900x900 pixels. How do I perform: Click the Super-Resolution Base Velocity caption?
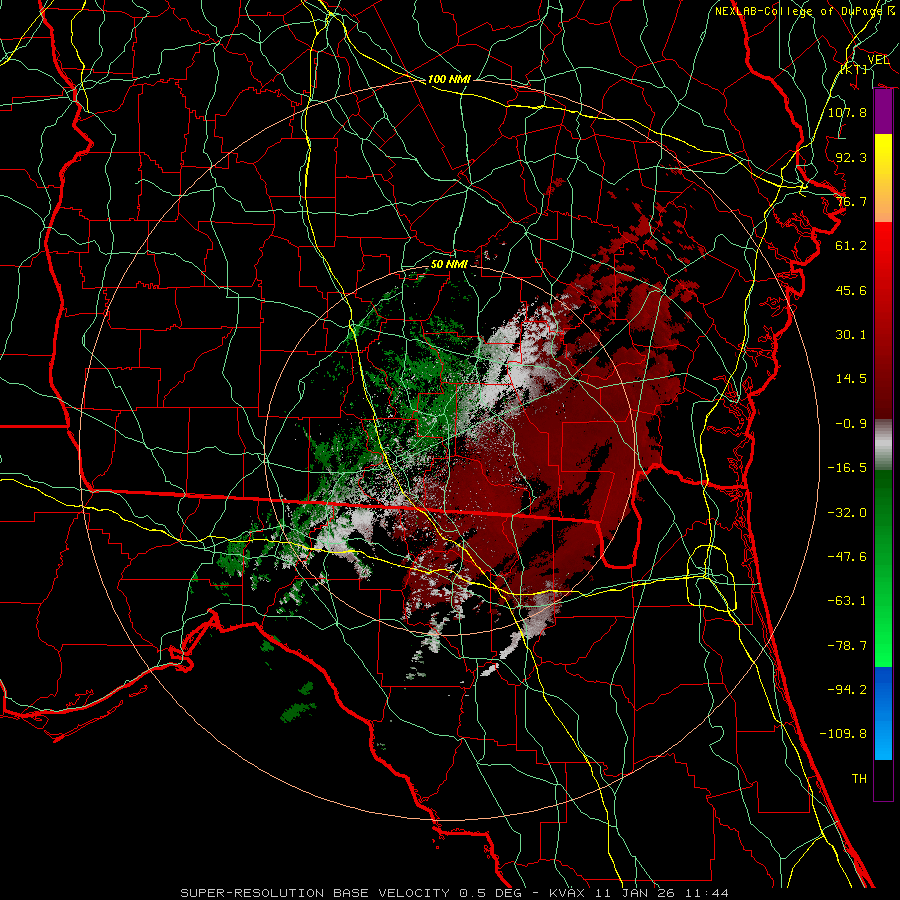point(454,893)
